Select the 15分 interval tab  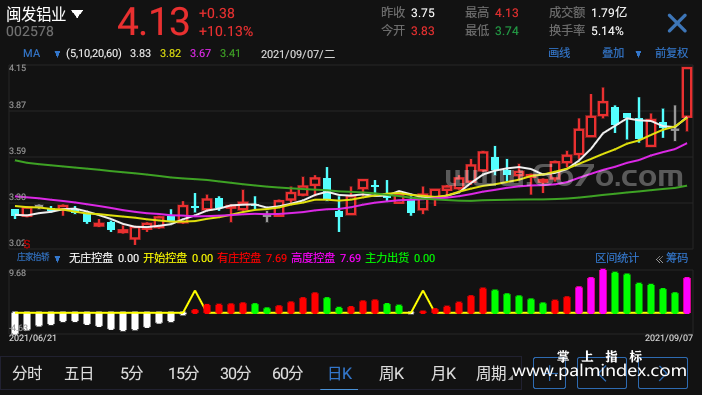(183, 373)
